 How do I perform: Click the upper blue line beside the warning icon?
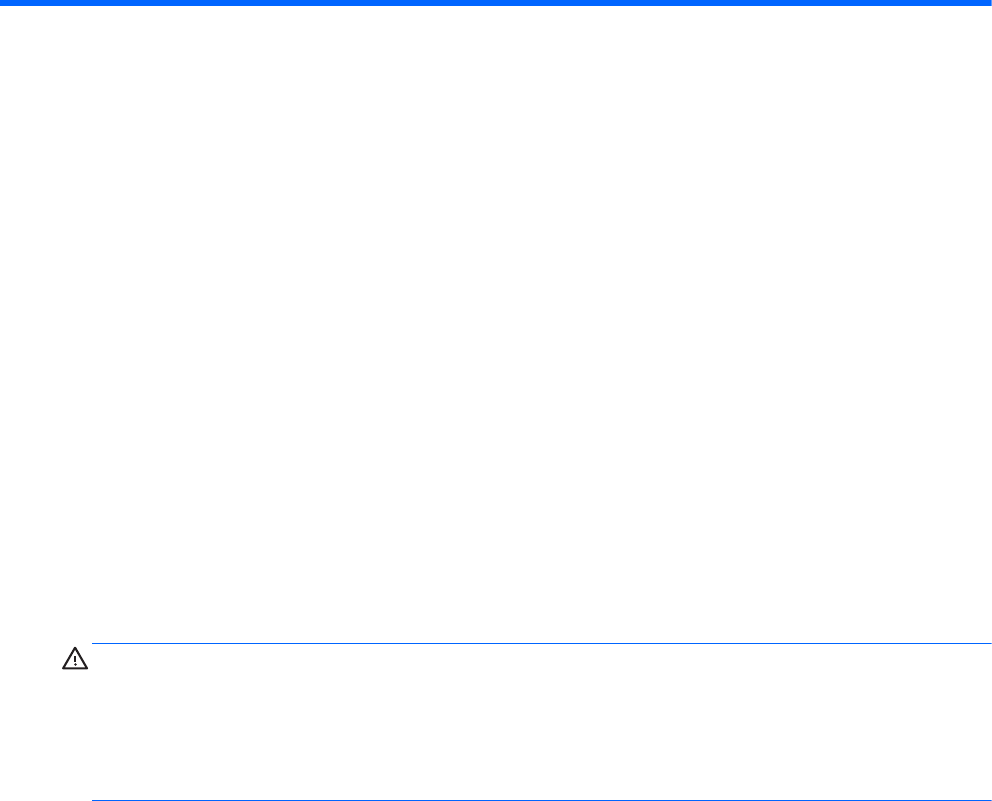pyautogui.click(x=542, y=643)
